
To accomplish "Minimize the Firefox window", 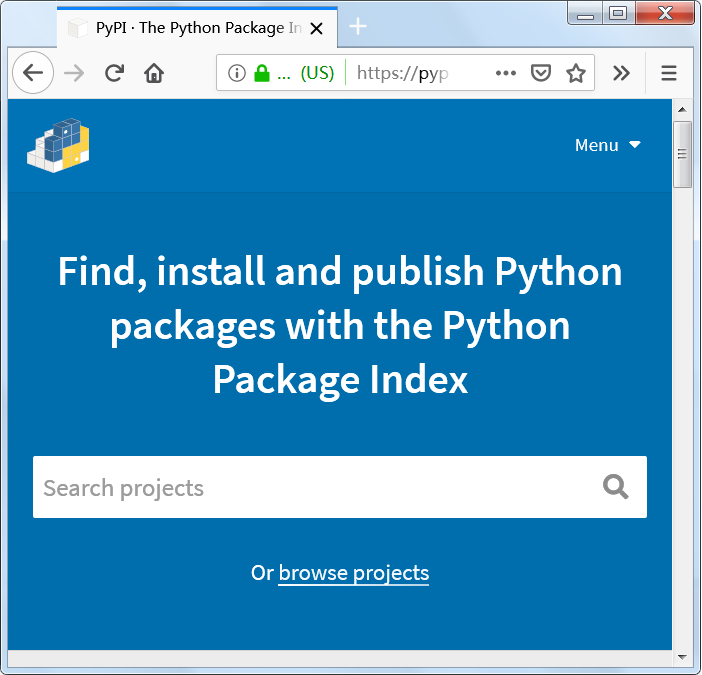I will (x=585, y=13).
